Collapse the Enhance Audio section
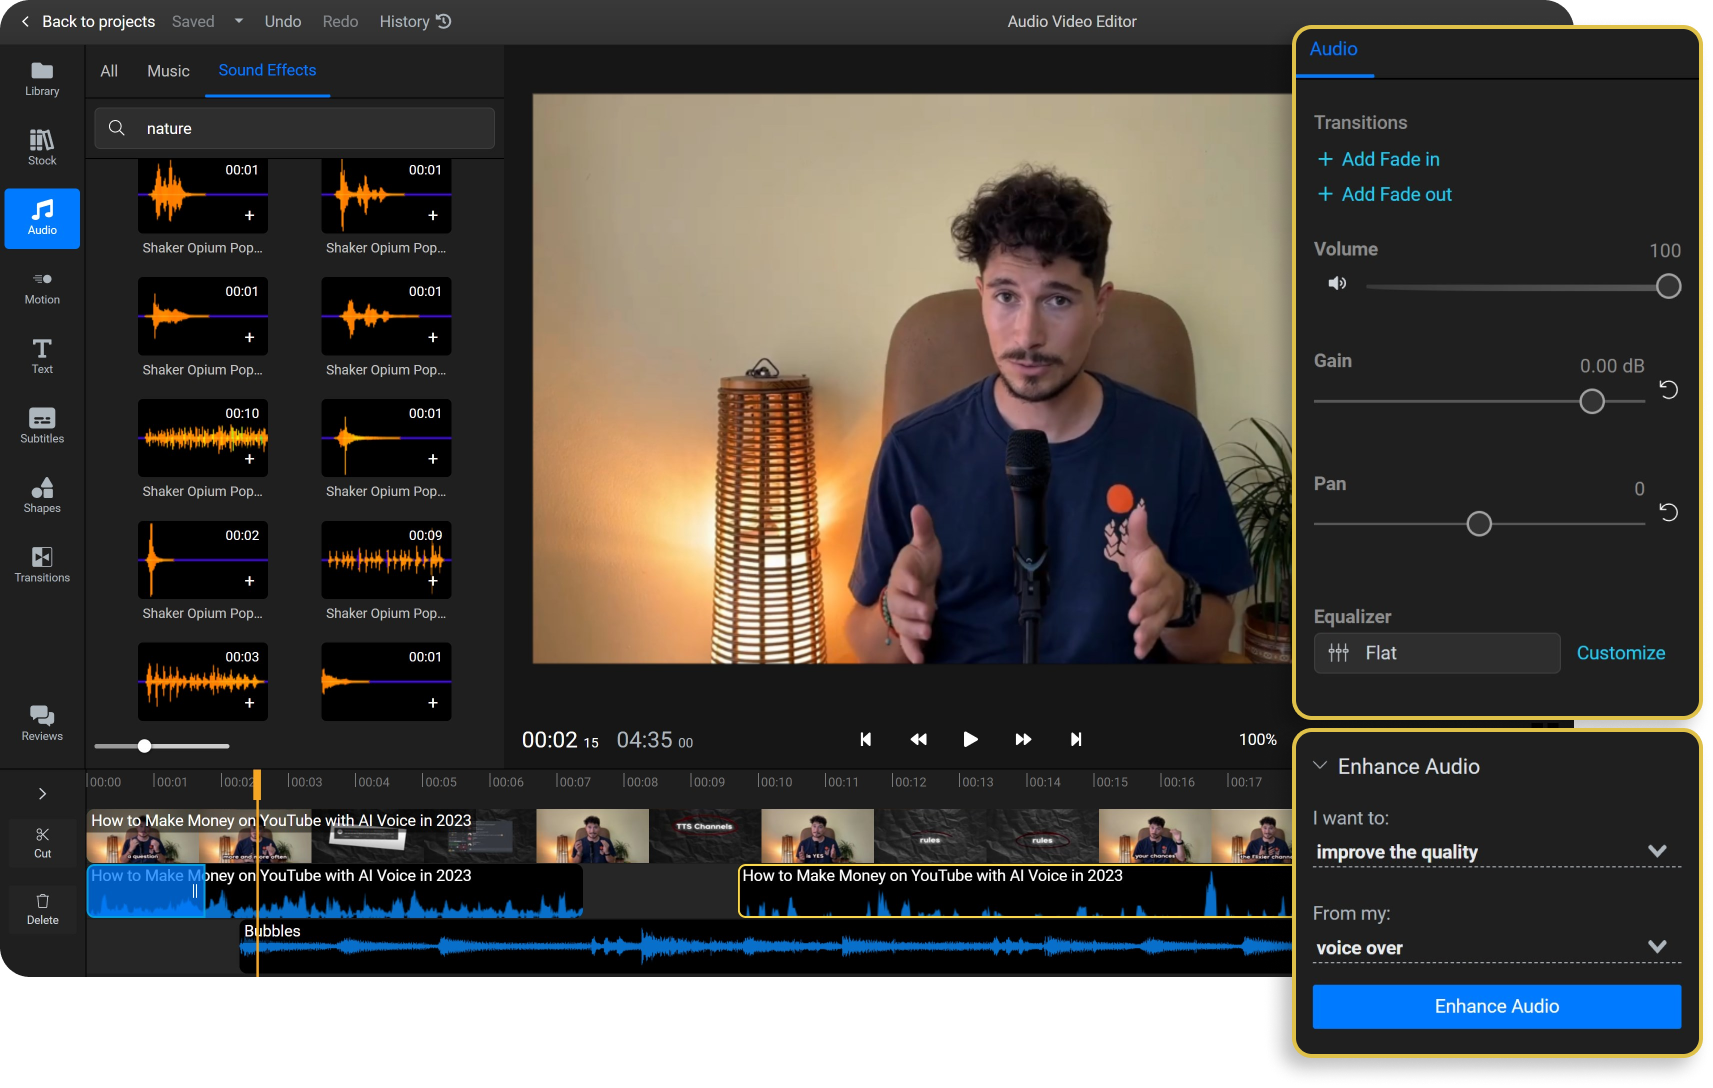This screenshot has height=1088, width=1713. [1320, 765]
